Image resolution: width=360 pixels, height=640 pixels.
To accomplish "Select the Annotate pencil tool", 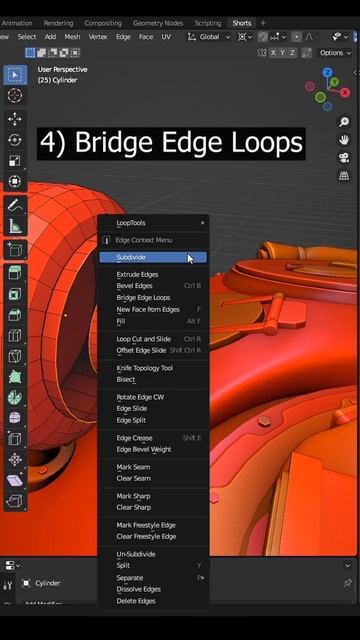I will pyautogui.click(x=15, y=205).
